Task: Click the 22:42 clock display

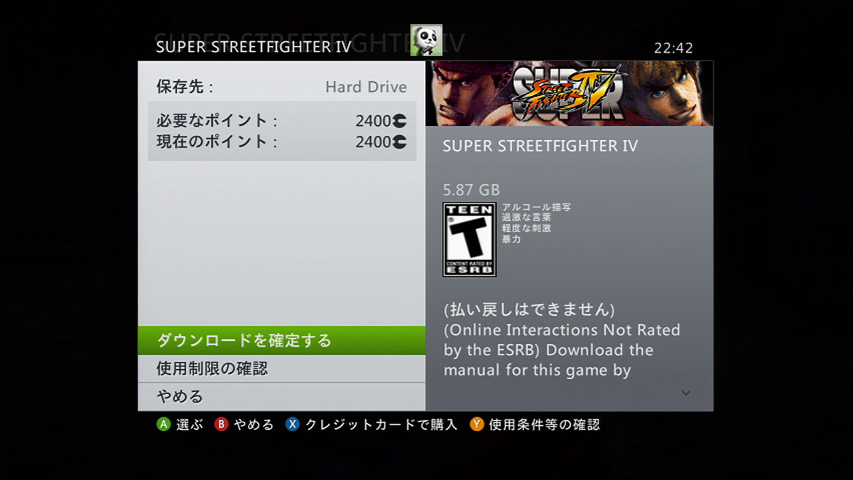Action: (673, 48)
